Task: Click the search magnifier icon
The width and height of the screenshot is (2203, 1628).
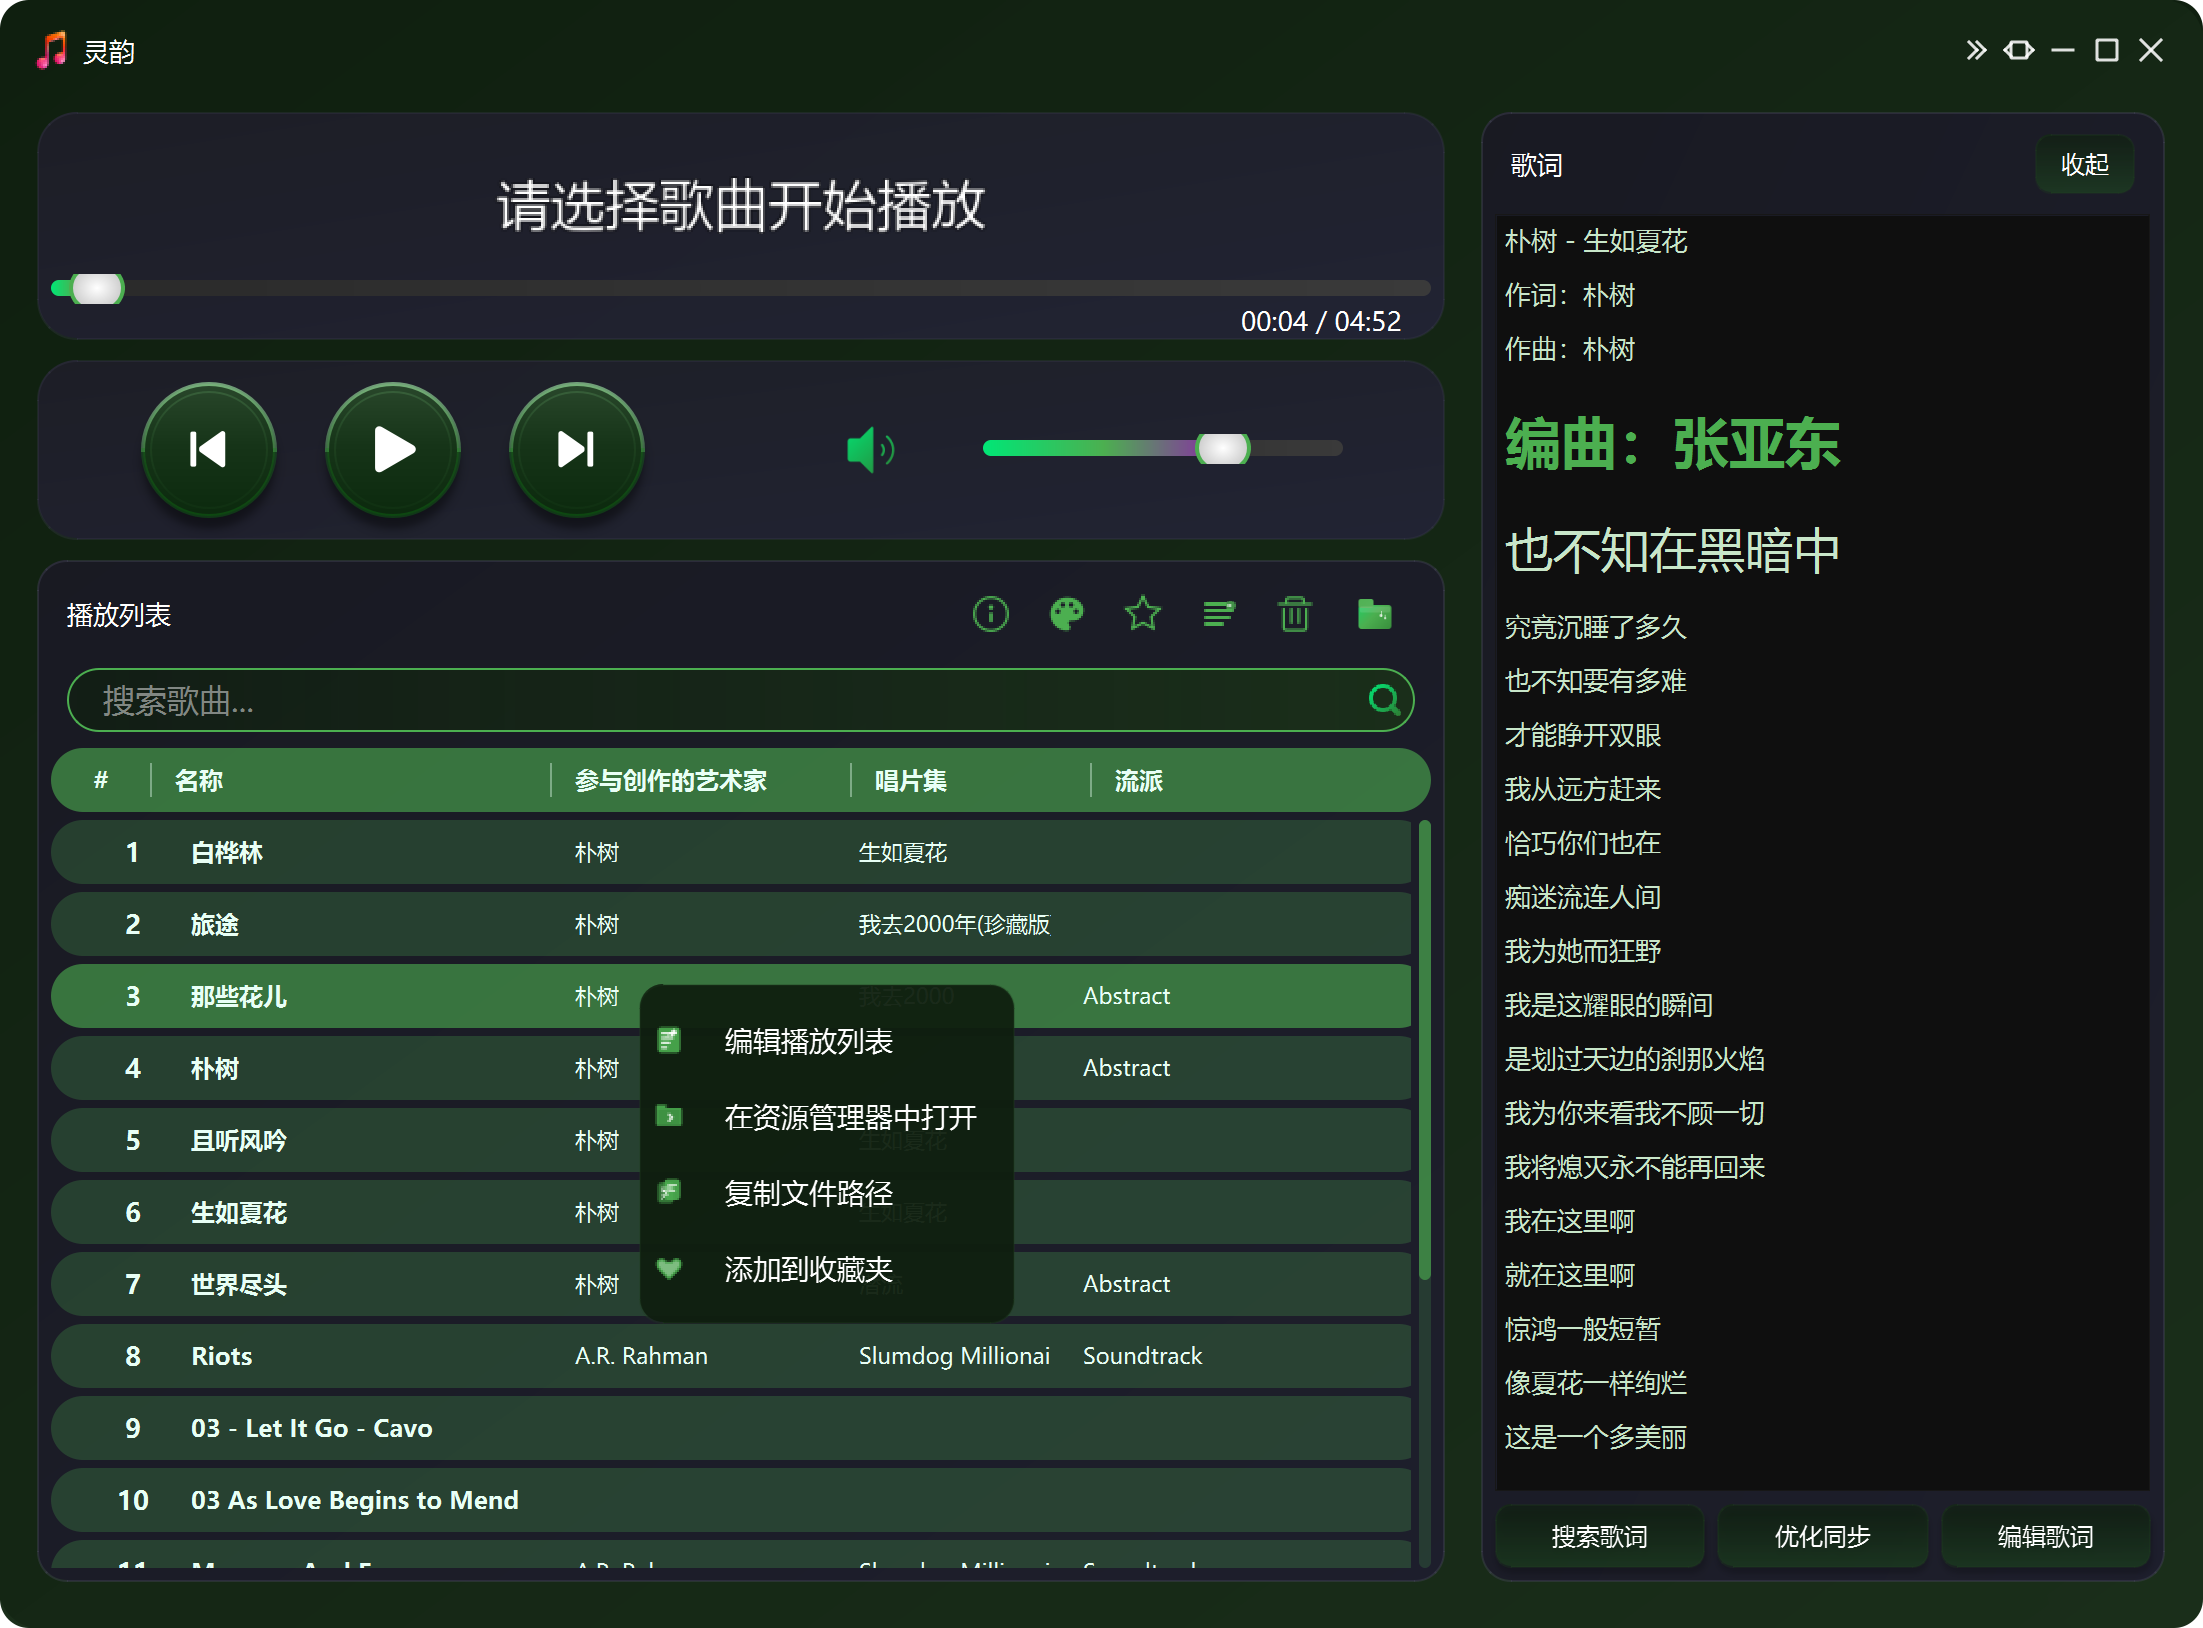Action: (x=1385, y=700)
